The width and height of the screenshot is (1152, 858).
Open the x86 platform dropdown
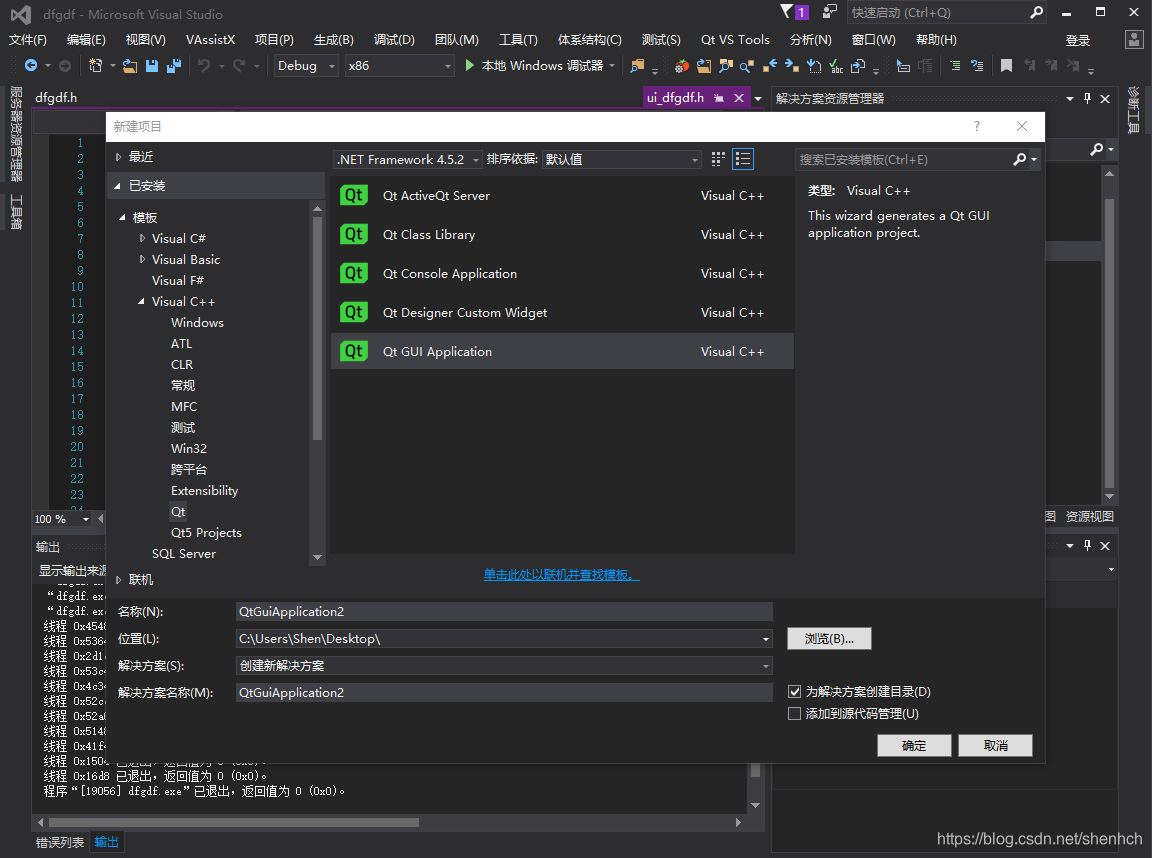pyautogui.click(x=400, y=65)
